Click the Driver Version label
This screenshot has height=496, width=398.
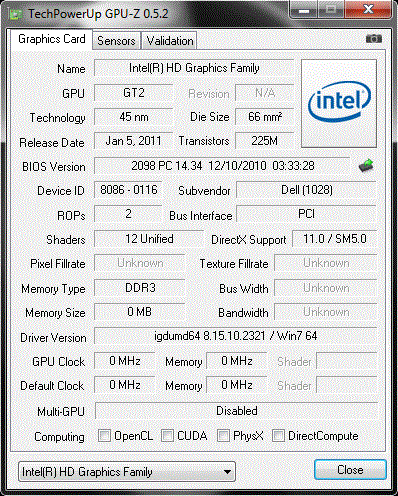coord(53,338)
